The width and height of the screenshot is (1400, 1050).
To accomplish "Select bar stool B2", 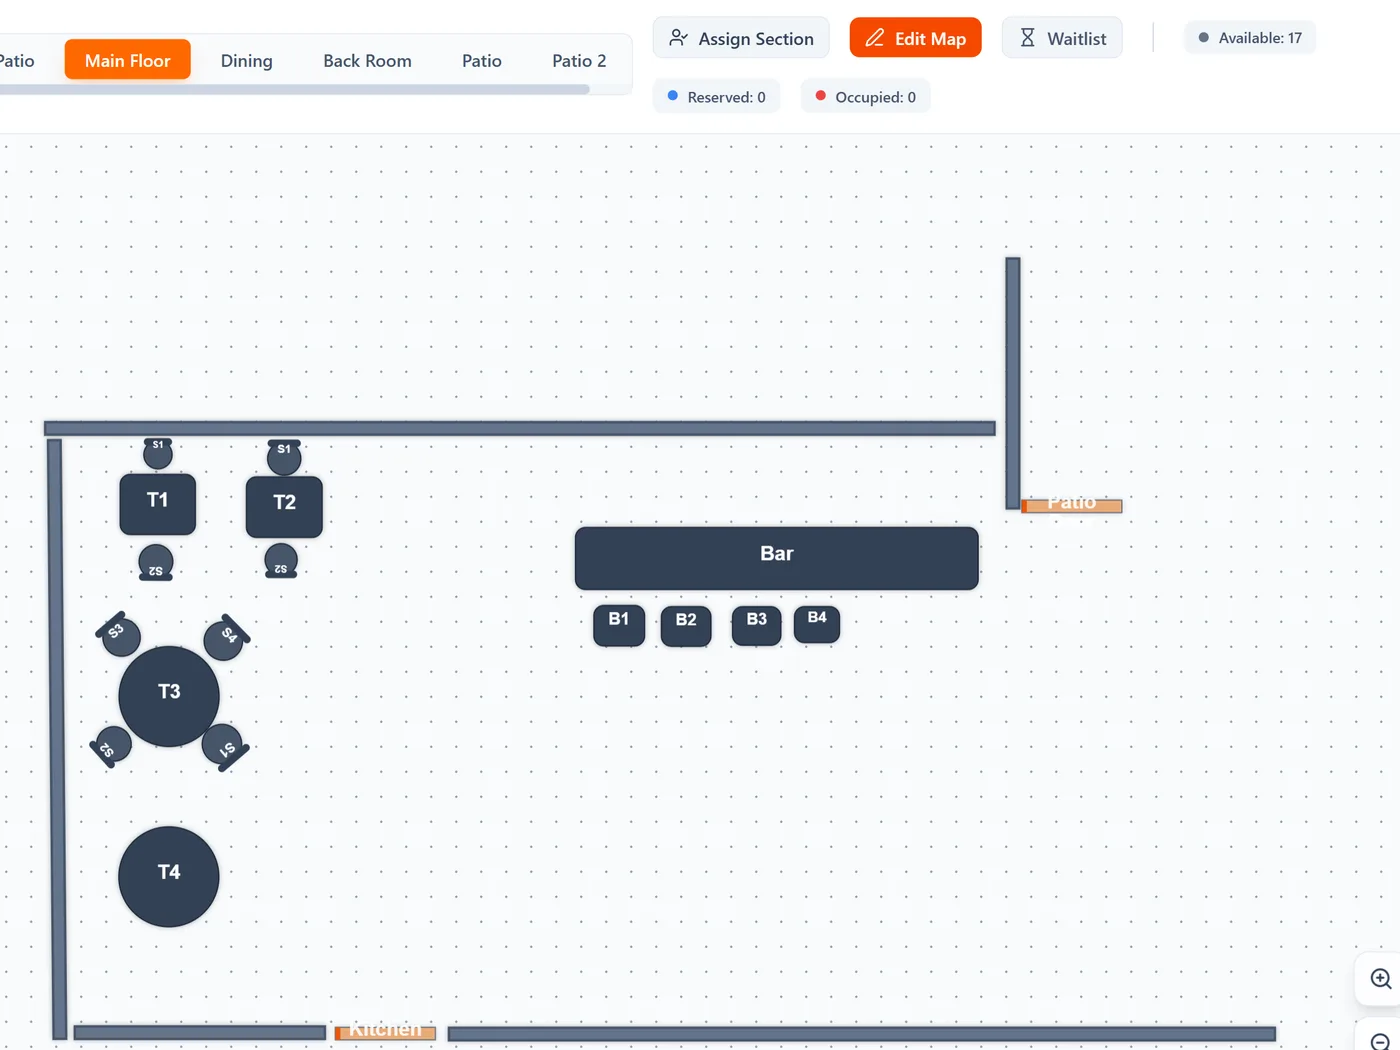I will (686, 626).
